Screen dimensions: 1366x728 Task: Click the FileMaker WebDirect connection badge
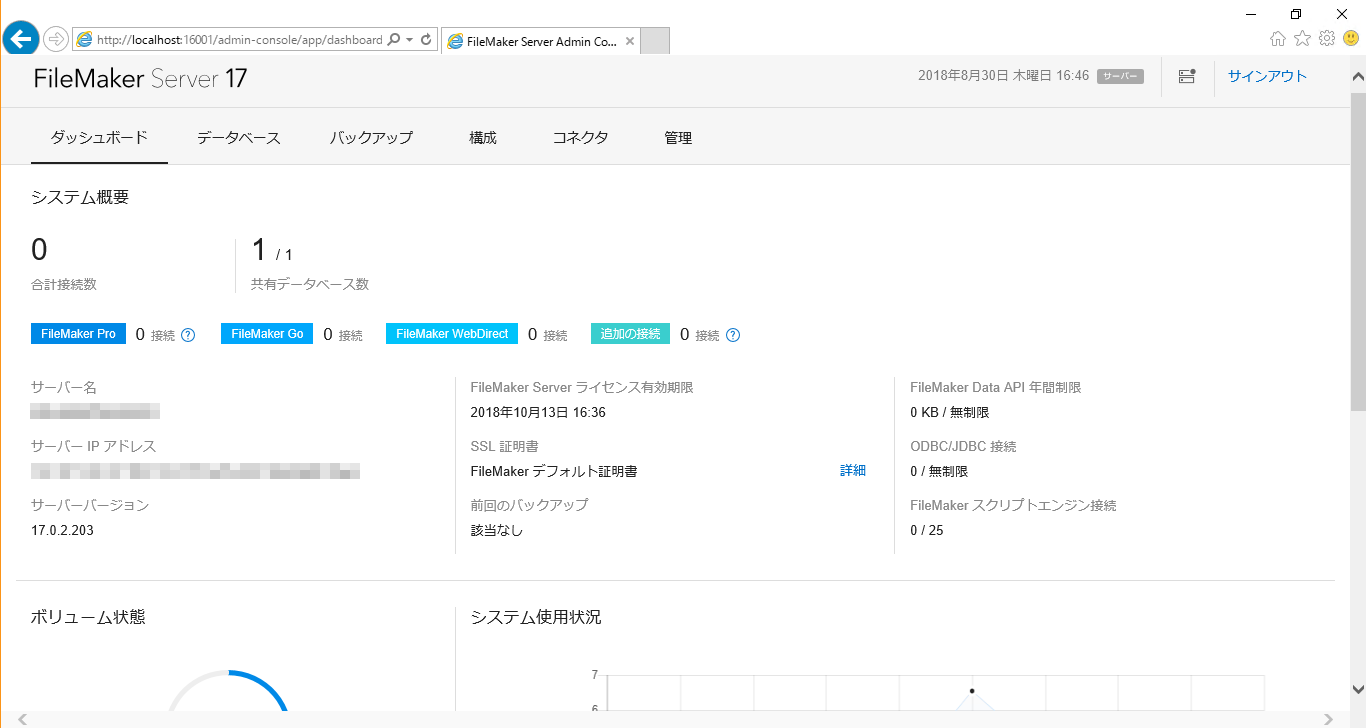pos(451,333)
